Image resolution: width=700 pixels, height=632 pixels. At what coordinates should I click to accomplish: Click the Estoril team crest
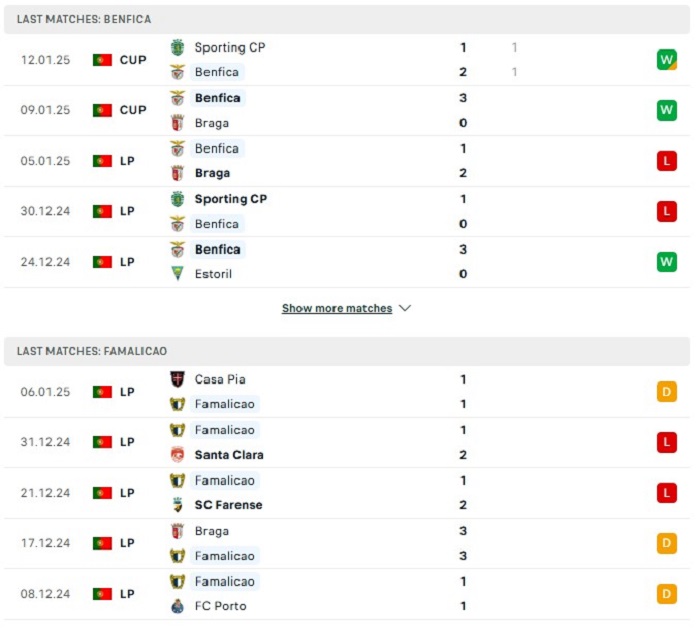coord(177,274)
